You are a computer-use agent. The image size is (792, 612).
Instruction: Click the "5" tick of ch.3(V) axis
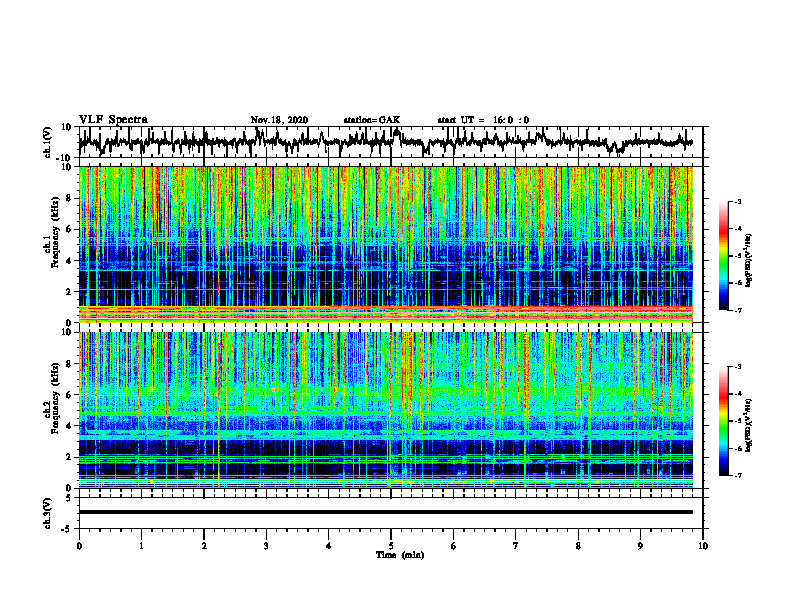[70, 498]
